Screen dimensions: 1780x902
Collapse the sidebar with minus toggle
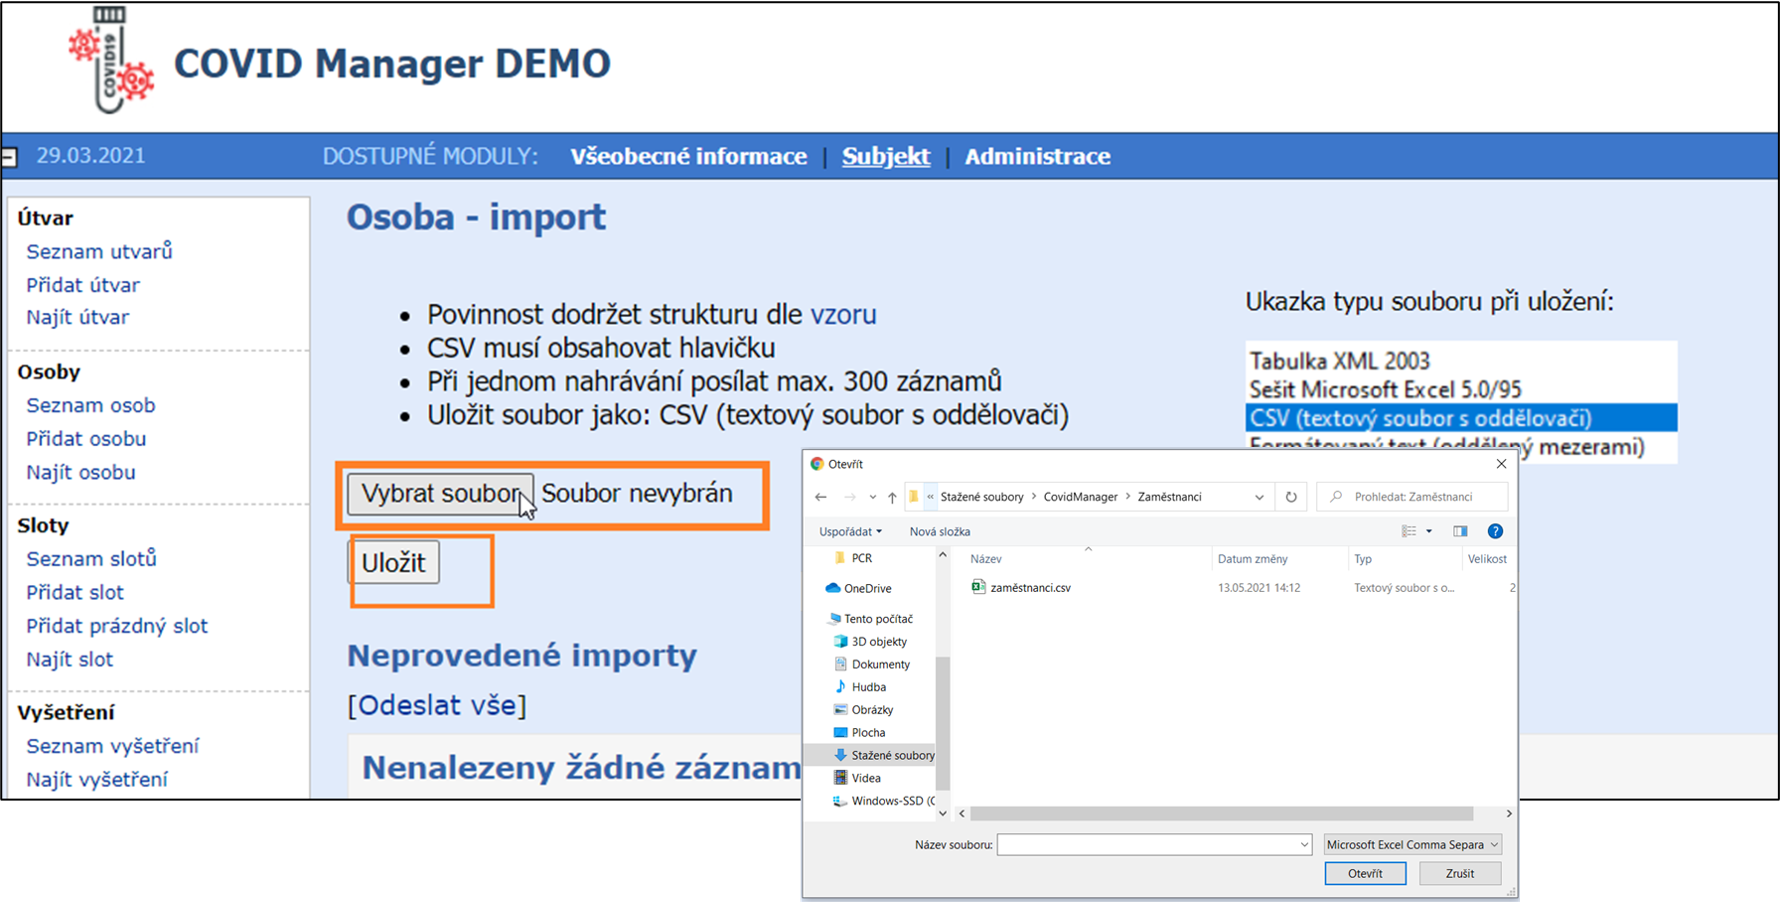click(x=9, y=157)
